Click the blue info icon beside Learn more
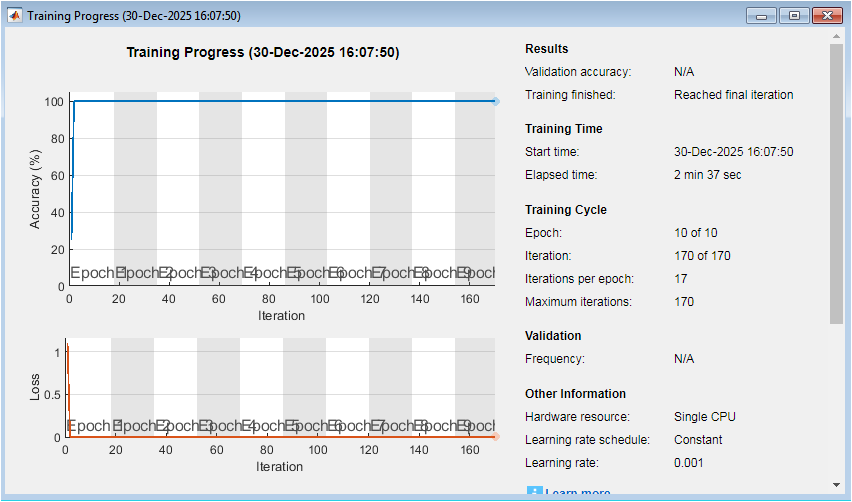The width and height of the screenshot is (852, 502). pyautogui.click(x=534, y=492)
